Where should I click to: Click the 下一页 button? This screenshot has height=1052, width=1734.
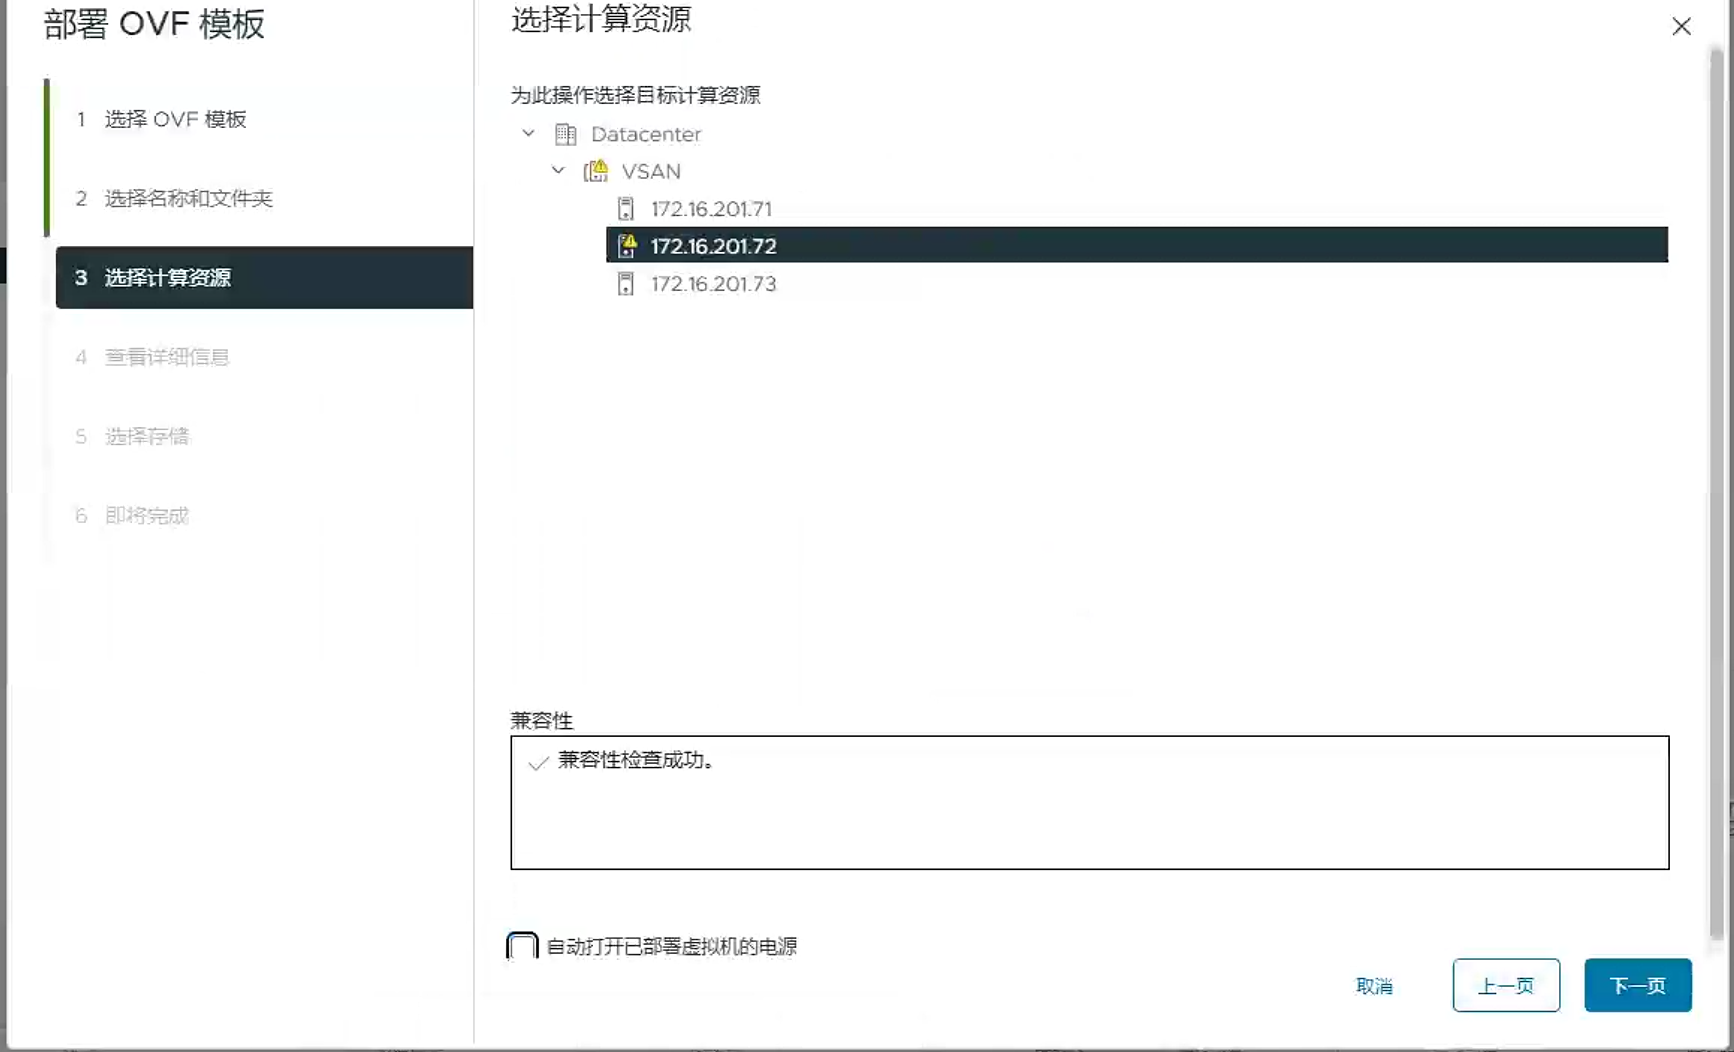(1637, 986)
